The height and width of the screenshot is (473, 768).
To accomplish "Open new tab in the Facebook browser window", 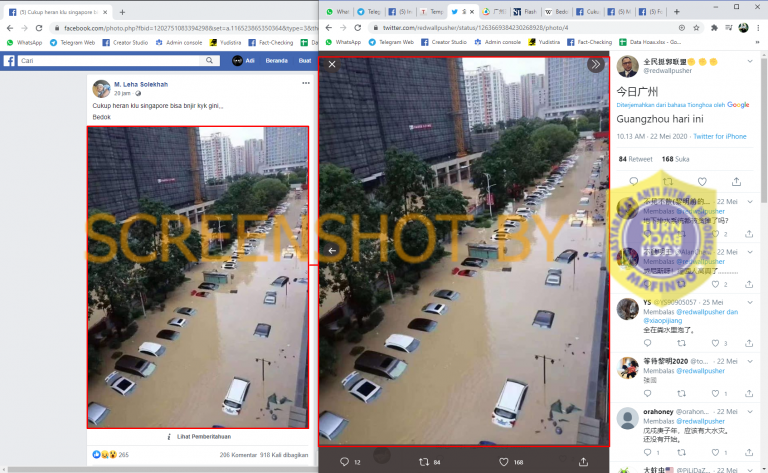I will pyautogui.click(x=122, y=12).
